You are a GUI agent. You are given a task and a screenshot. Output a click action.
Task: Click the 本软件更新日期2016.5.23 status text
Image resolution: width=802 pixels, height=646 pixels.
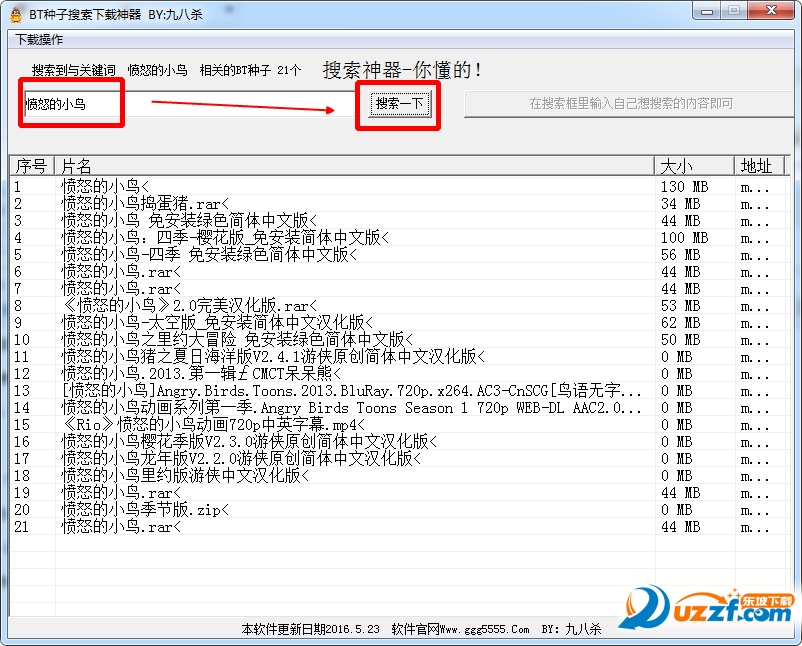coord(310,629)
